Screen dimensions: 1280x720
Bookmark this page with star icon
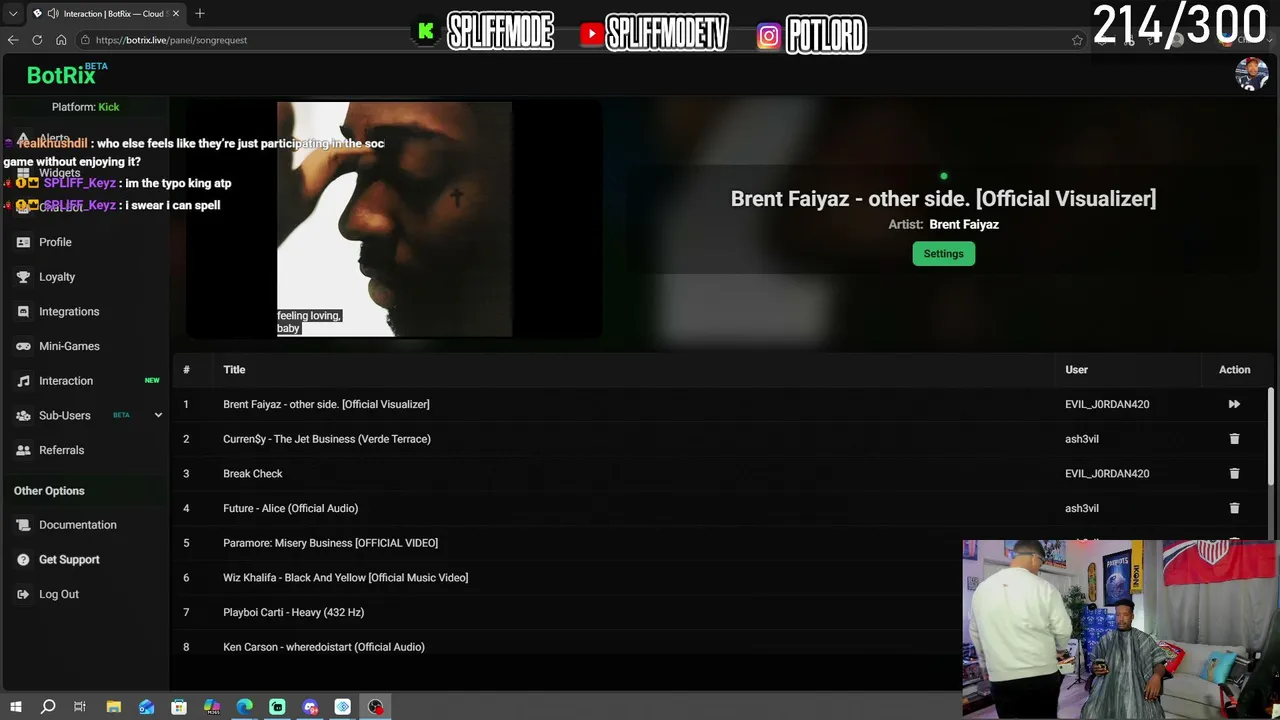click(1077, 40)
